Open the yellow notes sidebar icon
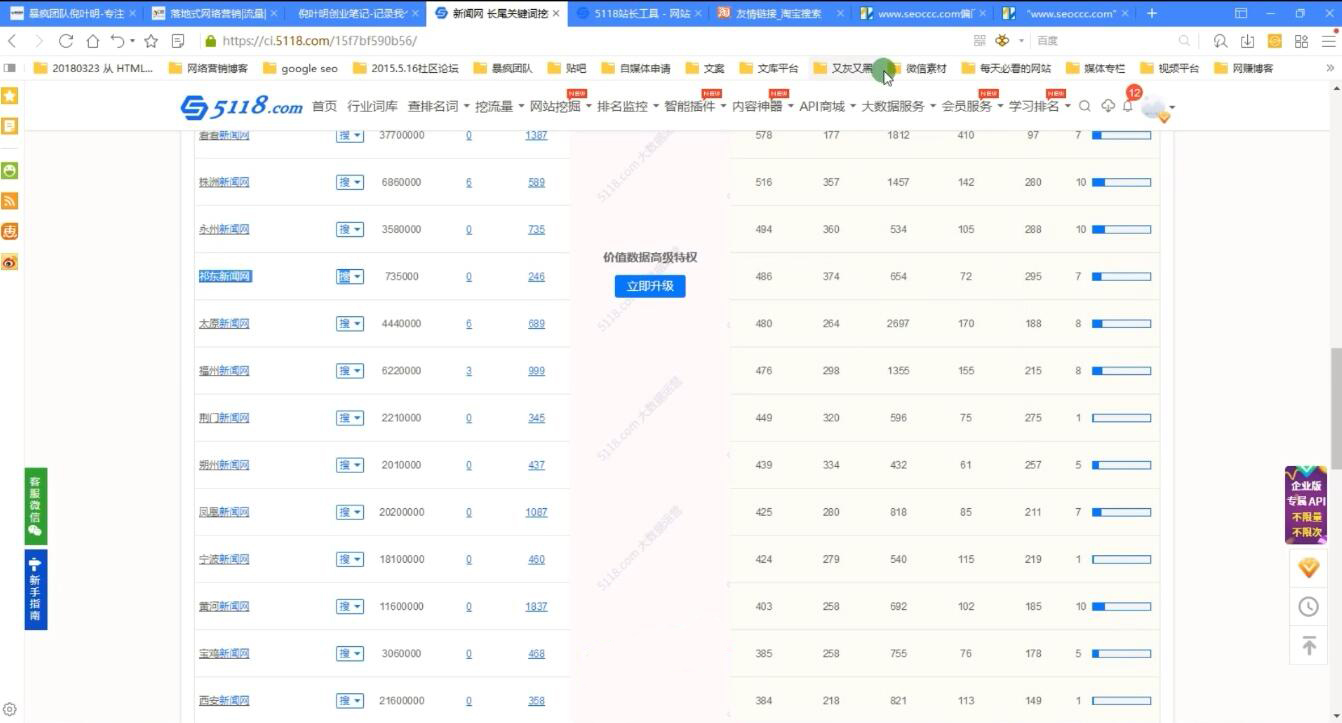 pyautogui.click(x=9, y=126)
